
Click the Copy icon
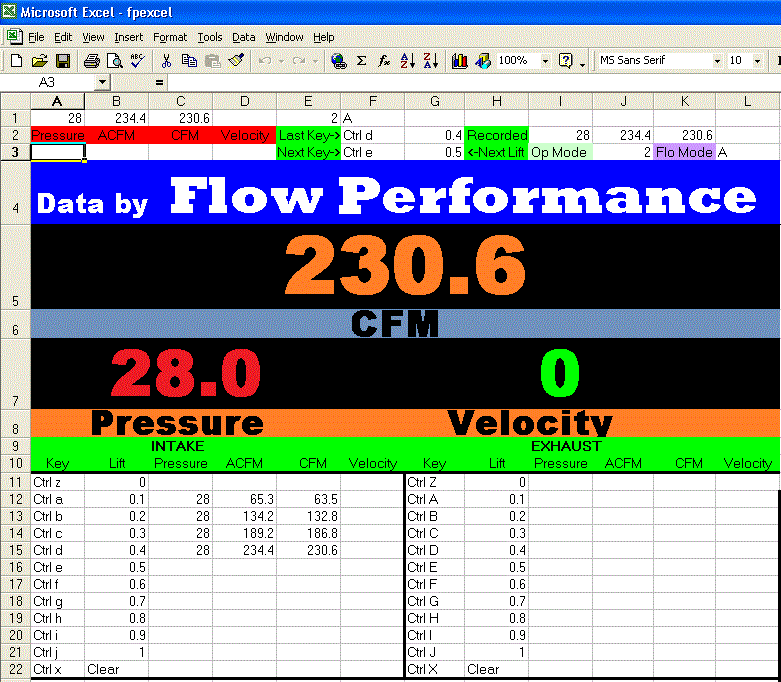click(189, 61)
